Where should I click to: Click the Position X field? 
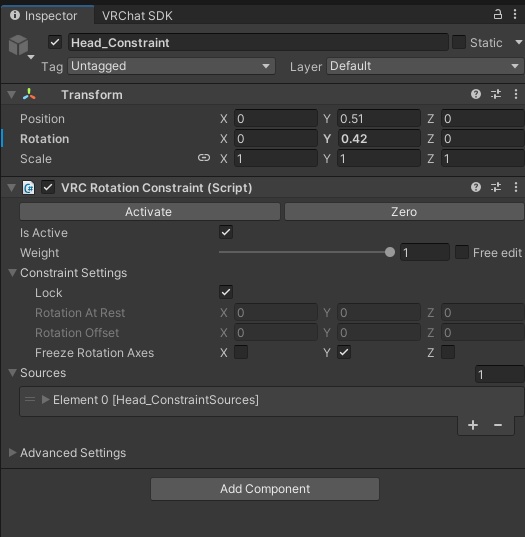click(276, 118)
